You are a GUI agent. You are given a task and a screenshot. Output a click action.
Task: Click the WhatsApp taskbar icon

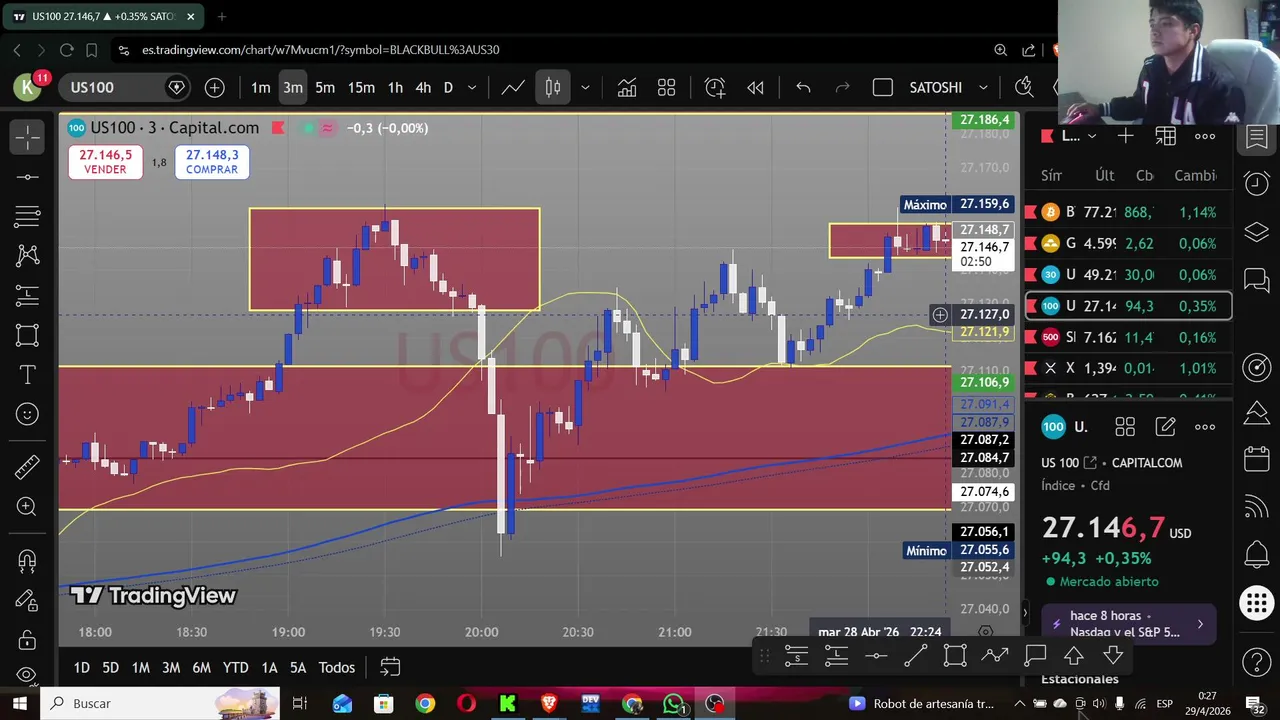[673, 704]
